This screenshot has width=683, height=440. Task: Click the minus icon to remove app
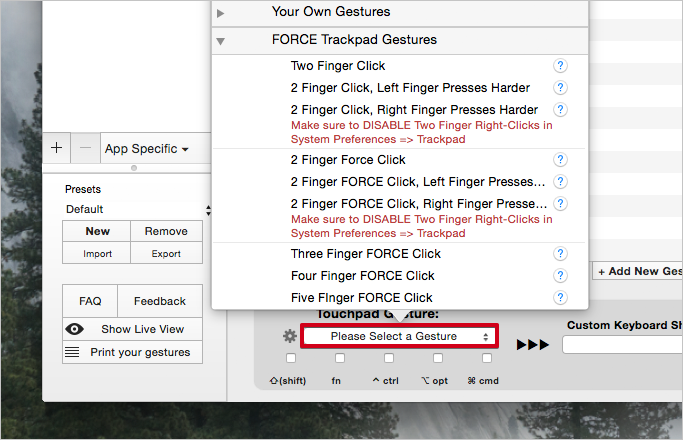pyautogui.click(x=85, y=148)
